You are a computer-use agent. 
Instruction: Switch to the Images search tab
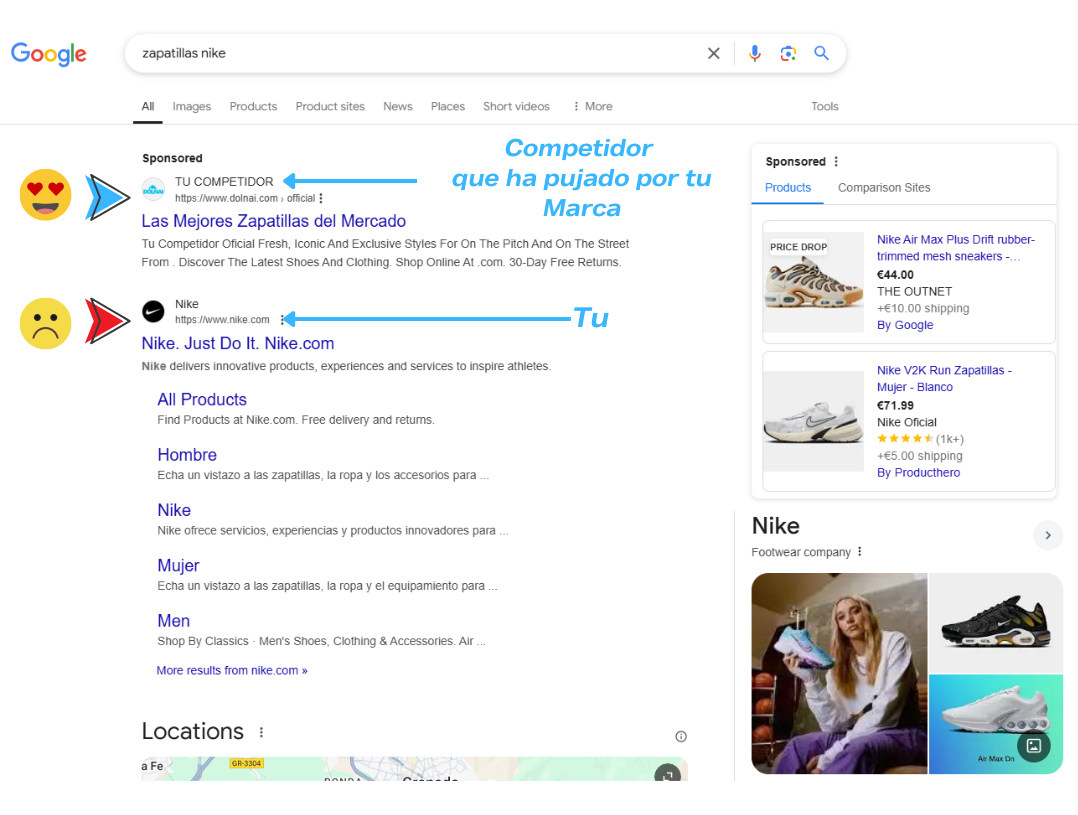191,106
